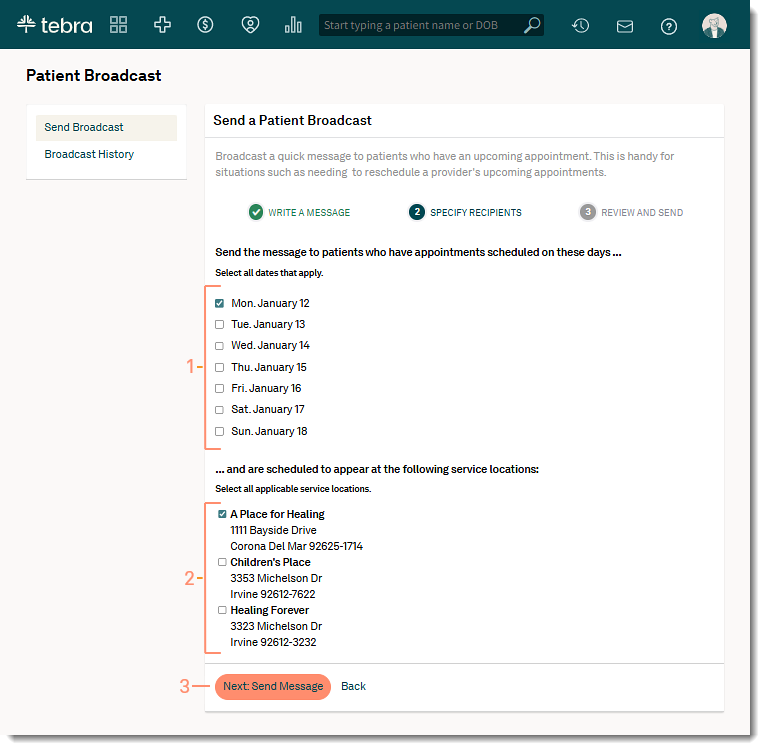Open the Engage heart icon
765x750 pixels.
(x=250, y=25)
